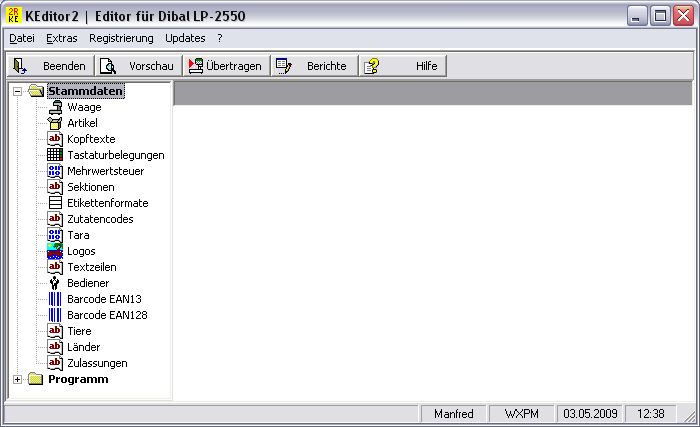This screenshot has height=427, width=700.
Task: Collapse the Stammdaten tree node
Action: (17, 91)
